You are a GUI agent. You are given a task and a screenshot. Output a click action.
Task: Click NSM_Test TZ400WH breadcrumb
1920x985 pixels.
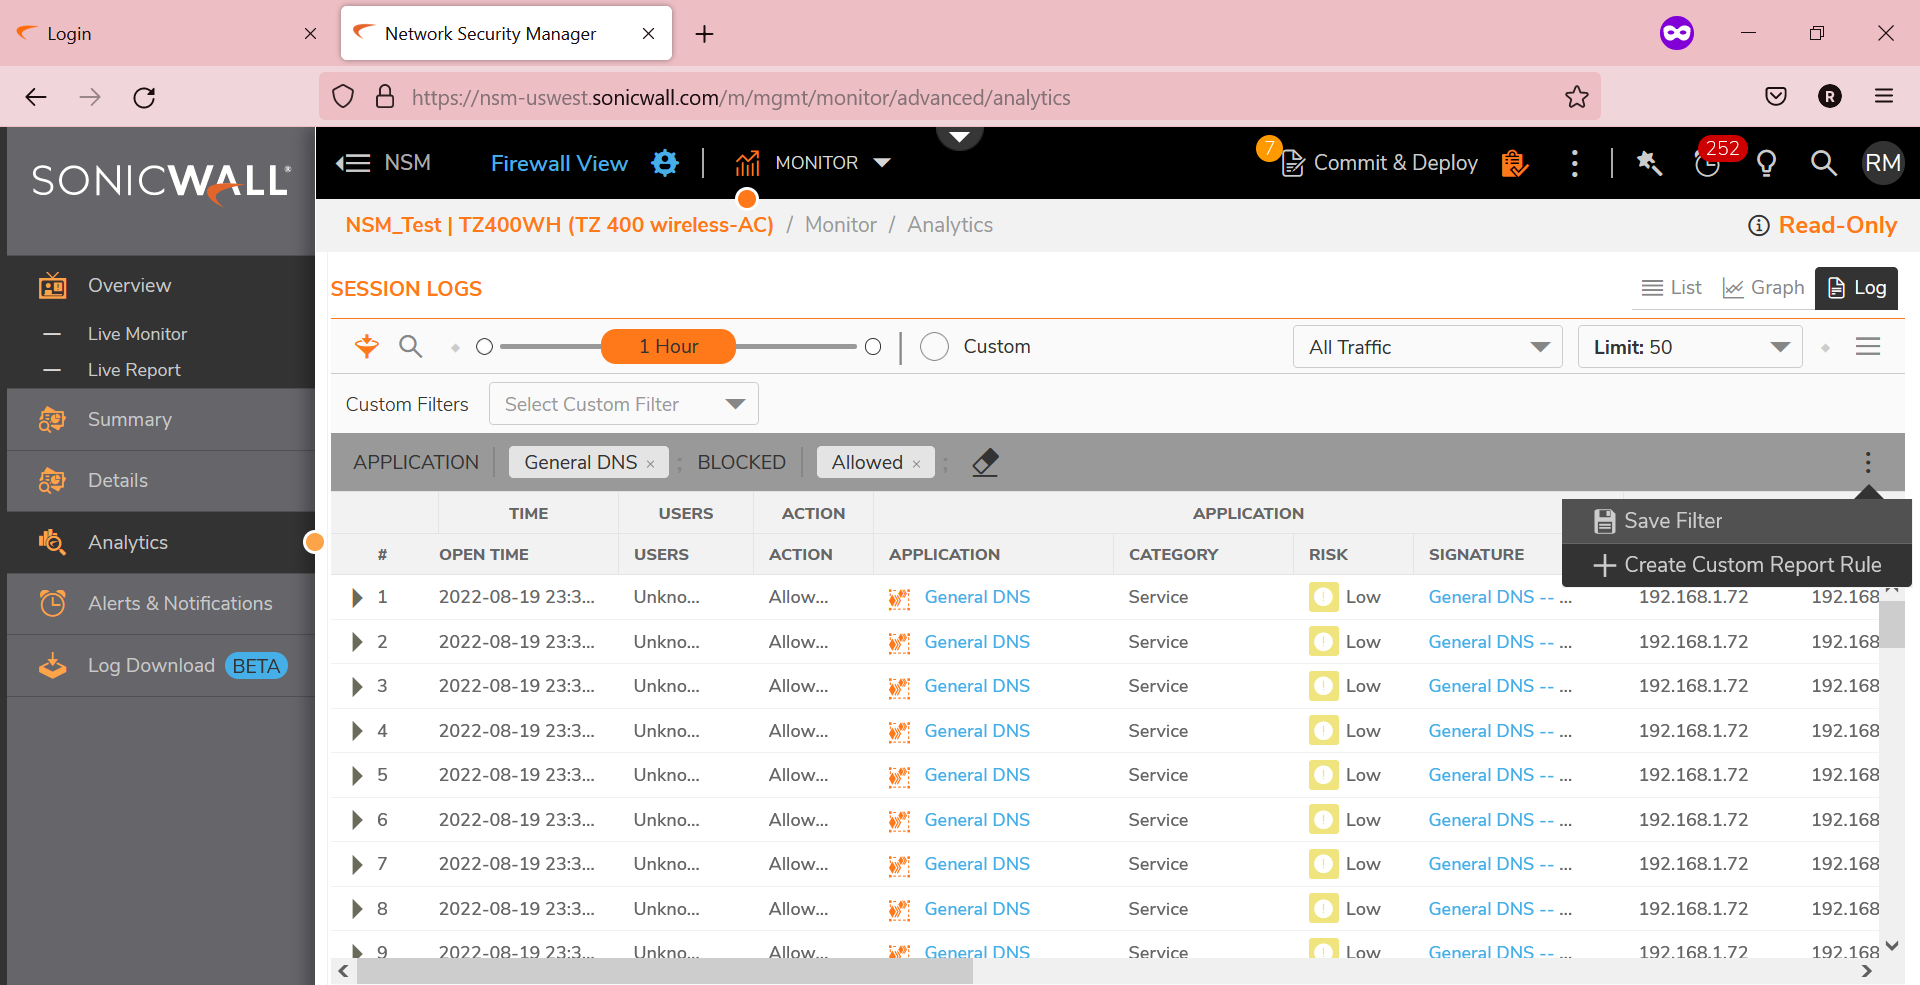click(x=559, y=225)
